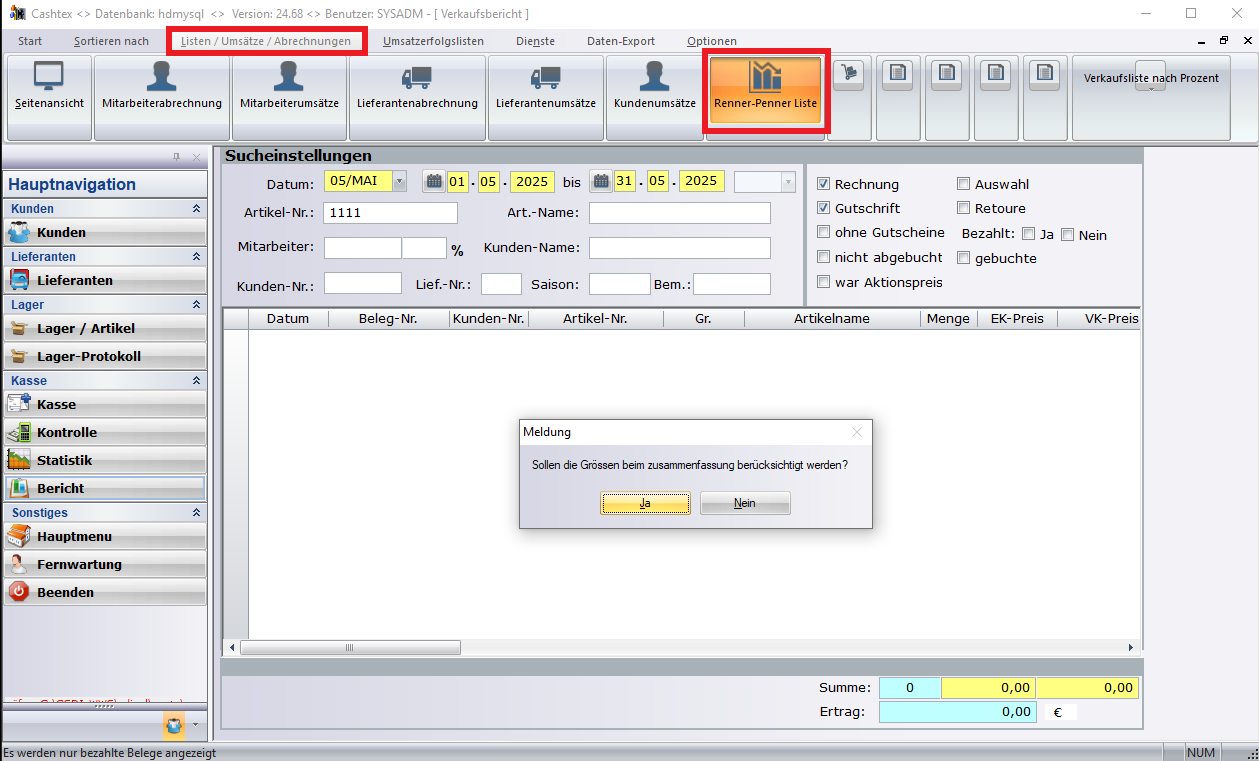Viewport: 1259px width, 761px height.
Task: Open the Seitenansicht print preview icon
Action: tap(49, 77)
